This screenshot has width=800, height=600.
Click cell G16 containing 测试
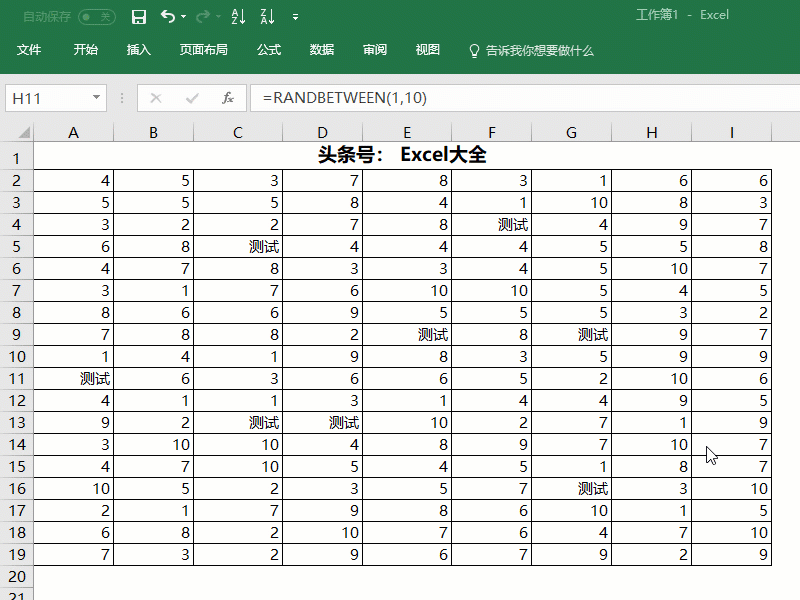[x=571, y=488]
